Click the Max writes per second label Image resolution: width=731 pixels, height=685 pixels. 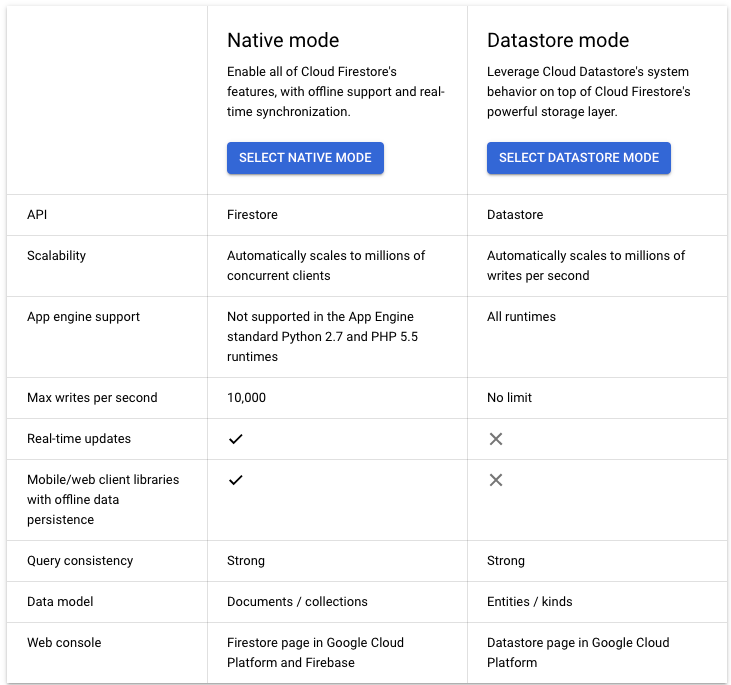click(92, 398)
